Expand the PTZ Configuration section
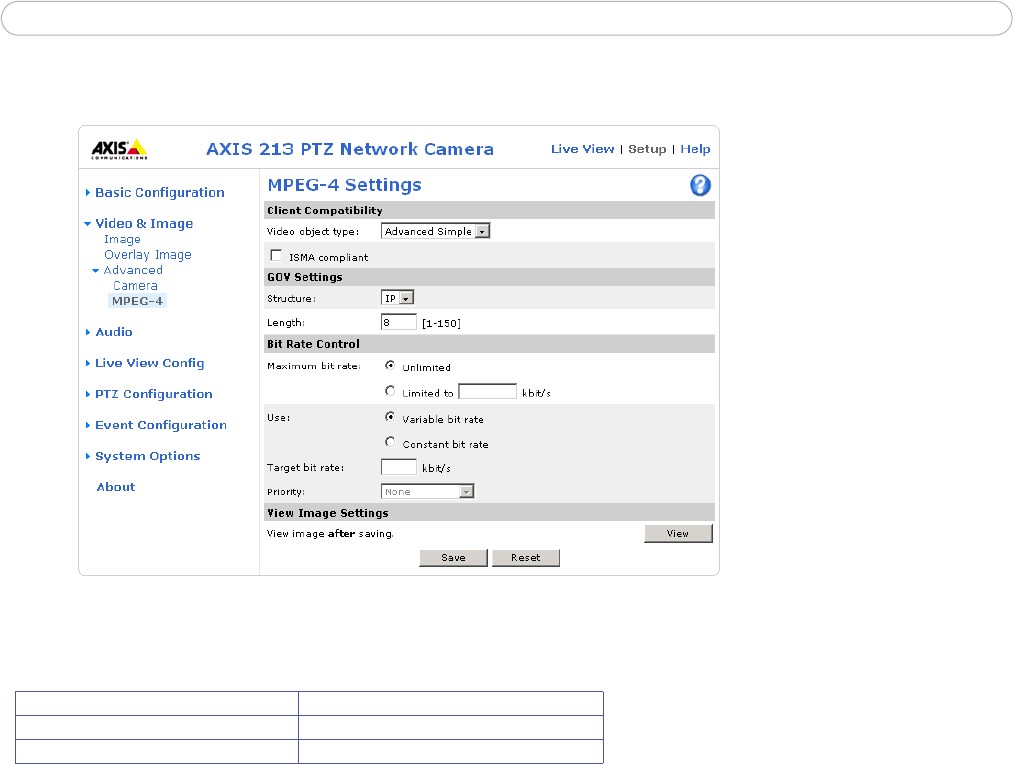The image size is (1013, 764). (153, 394)
